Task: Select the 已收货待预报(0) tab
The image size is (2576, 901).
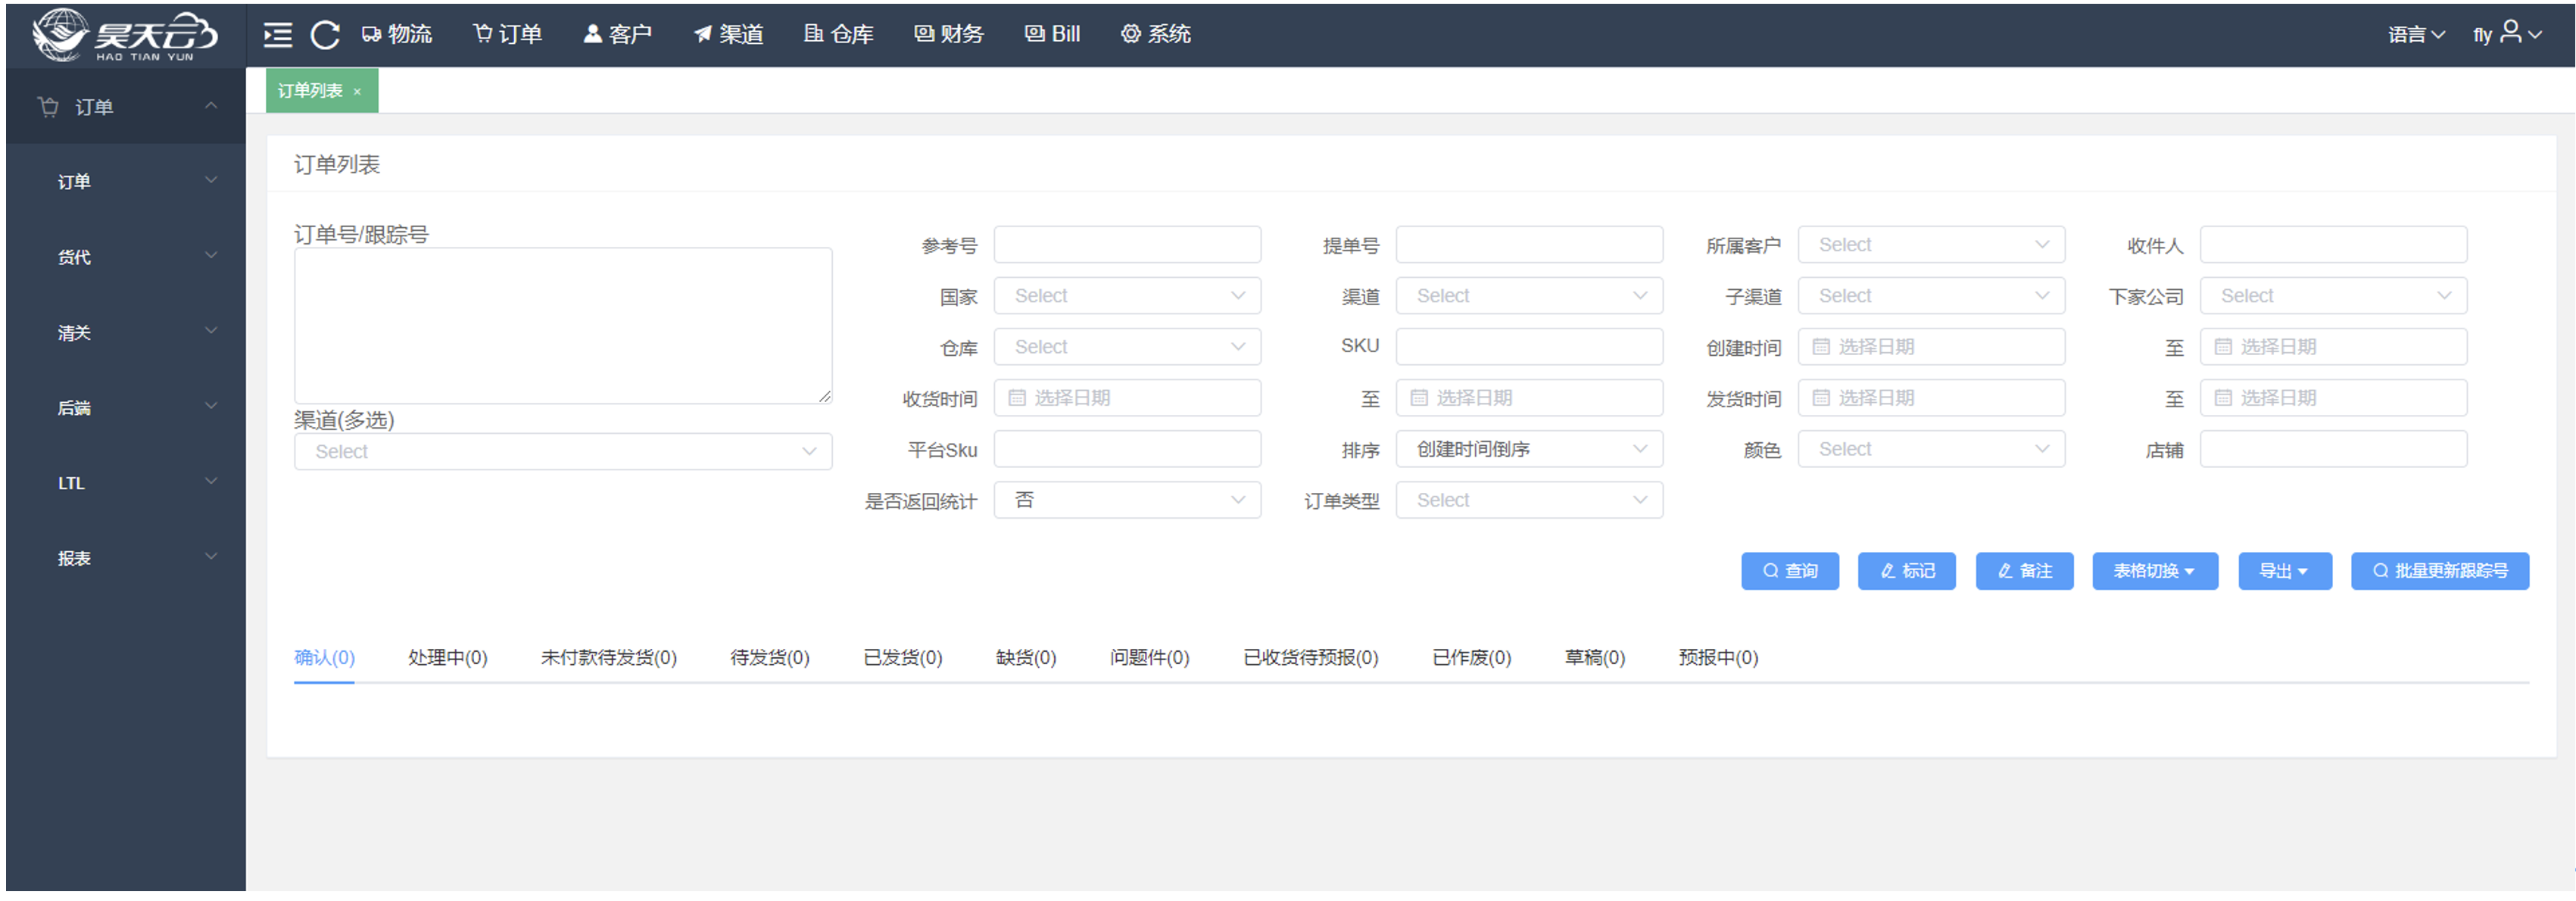Action: point(1311,658)
